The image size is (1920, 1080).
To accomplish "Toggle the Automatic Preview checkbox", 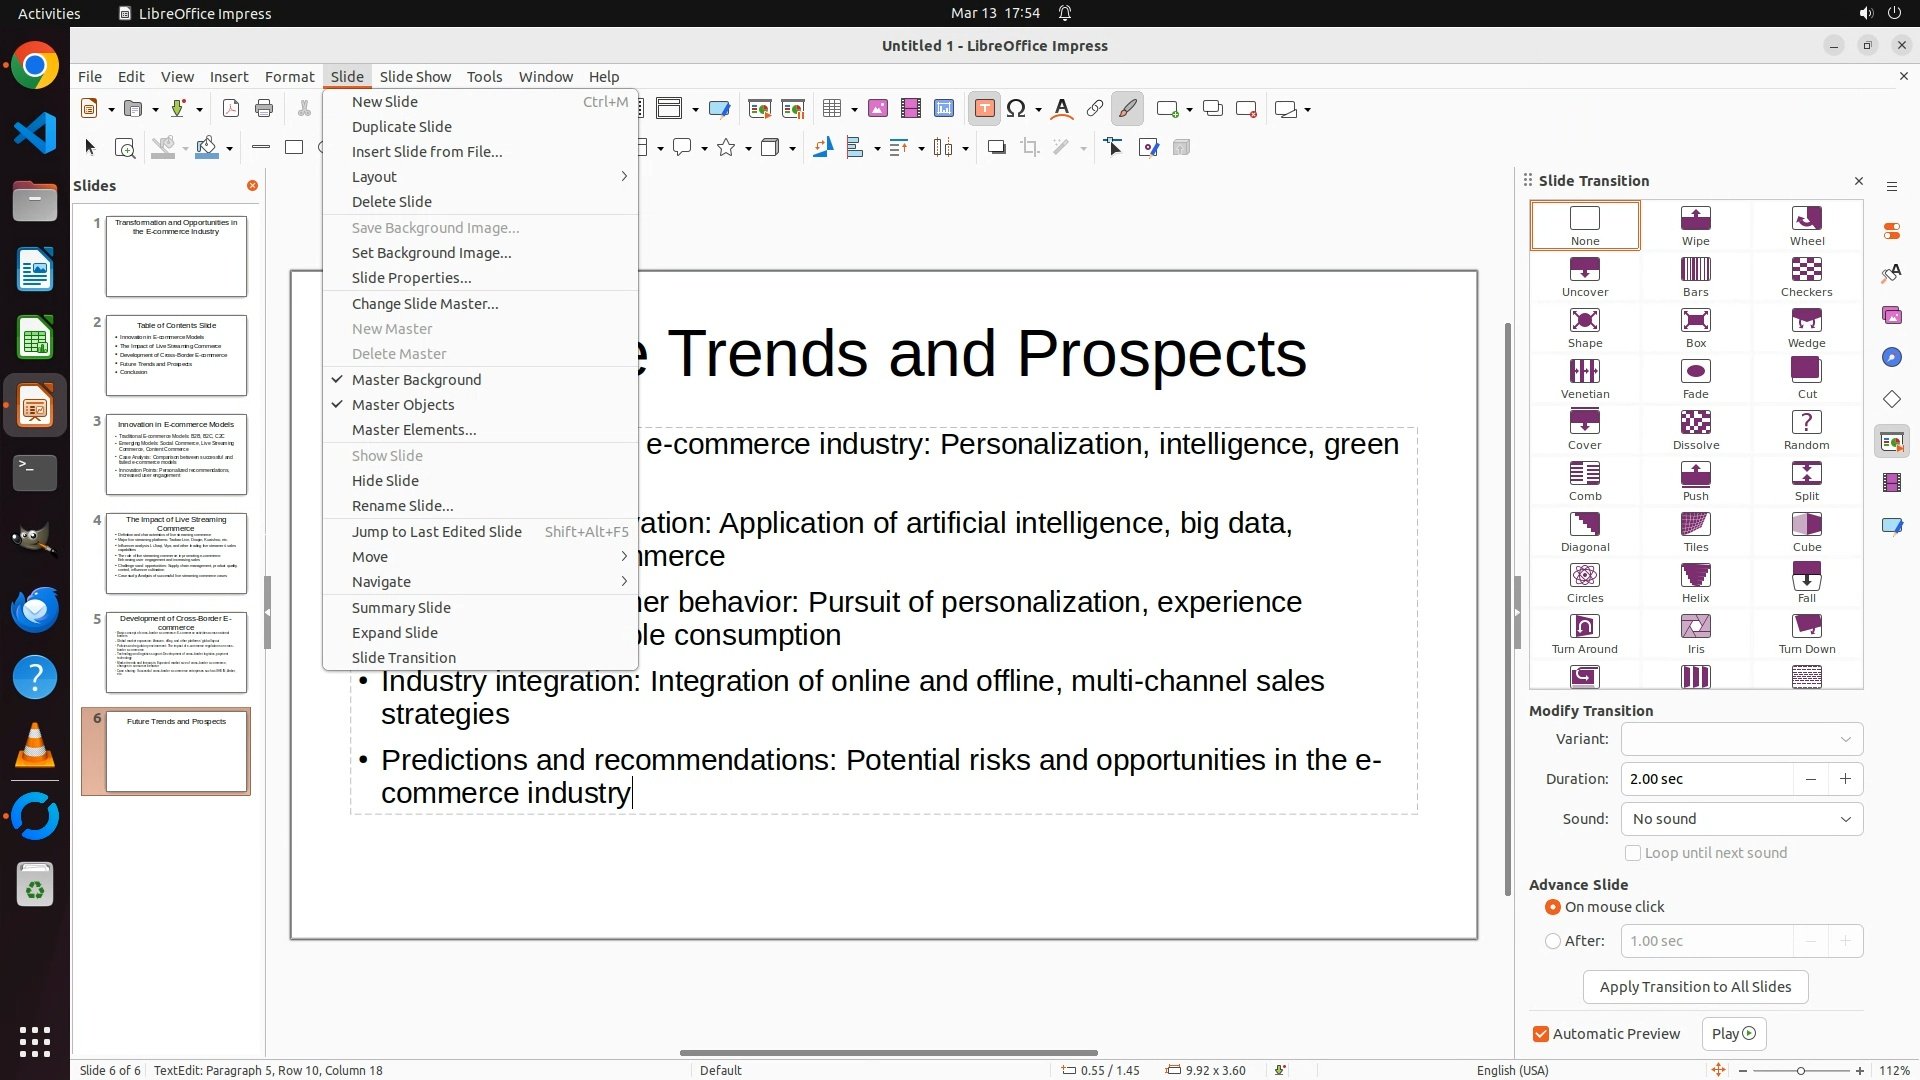I will pos(1541,1034).
